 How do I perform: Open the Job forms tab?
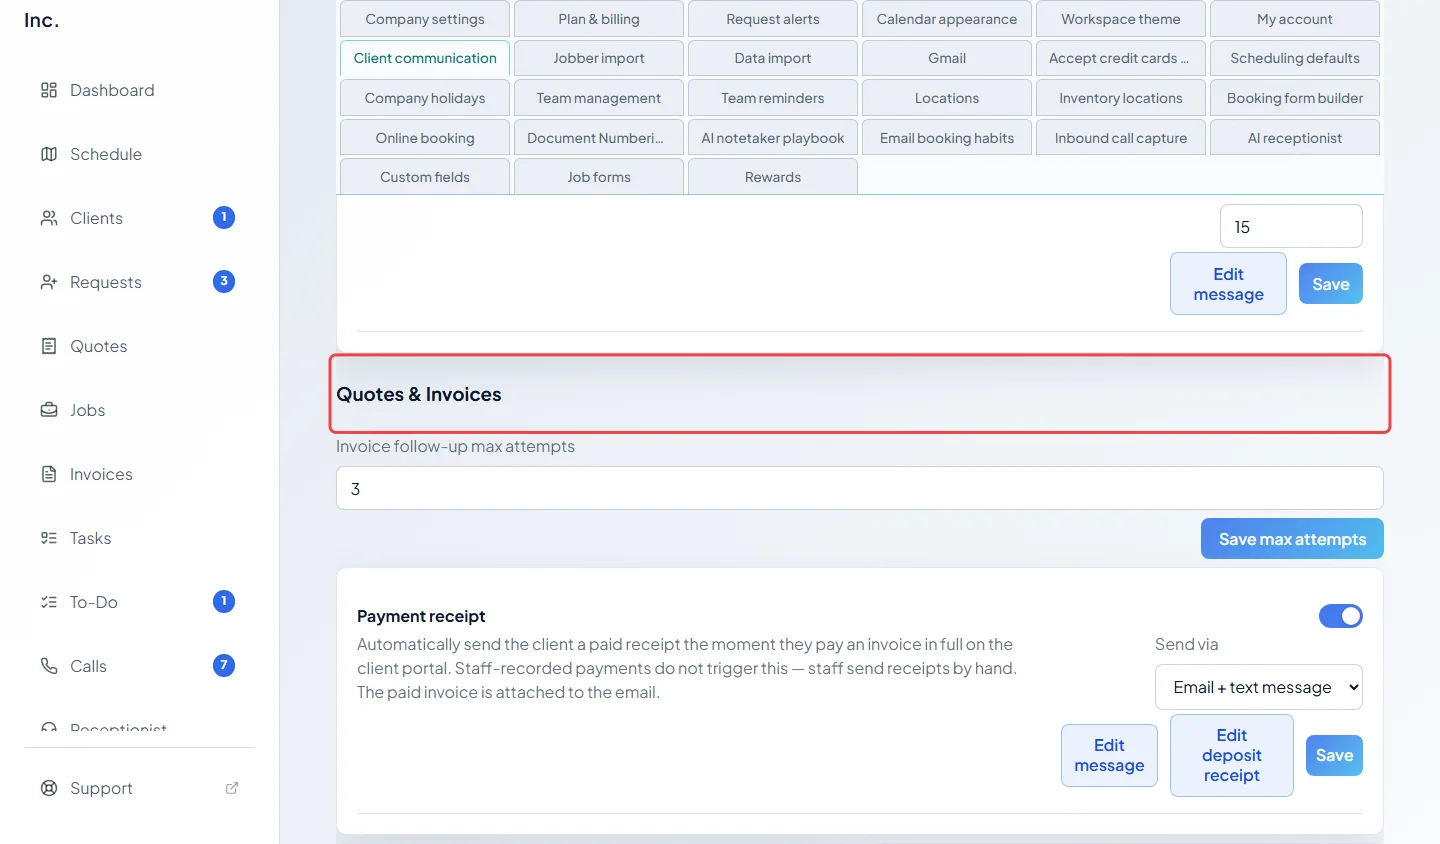(599, 177)
